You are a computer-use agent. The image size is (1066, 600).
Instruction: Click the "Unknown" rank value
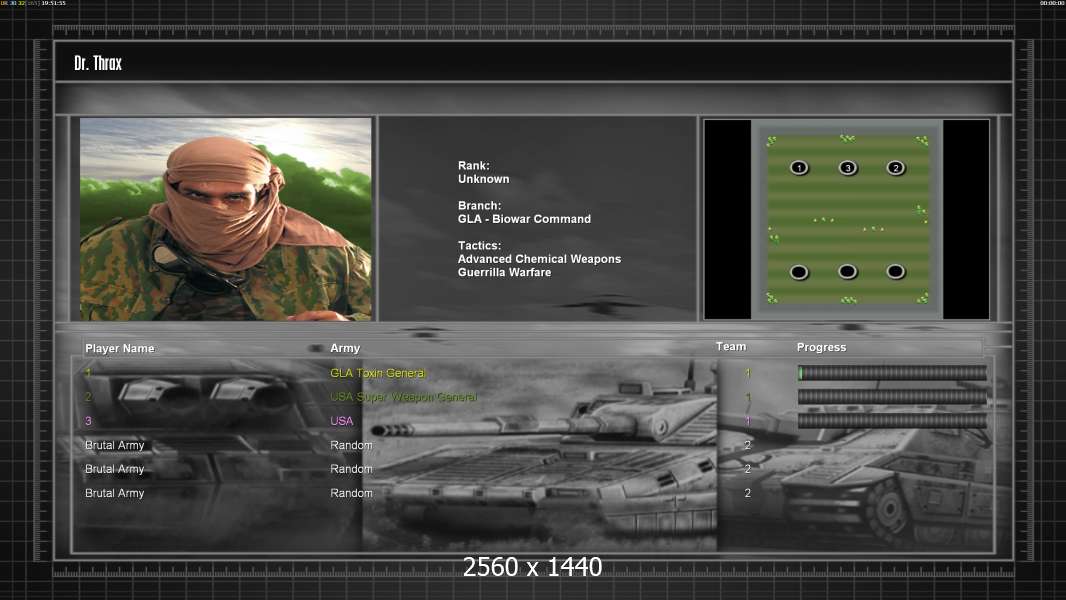click(x=483, y=179)
